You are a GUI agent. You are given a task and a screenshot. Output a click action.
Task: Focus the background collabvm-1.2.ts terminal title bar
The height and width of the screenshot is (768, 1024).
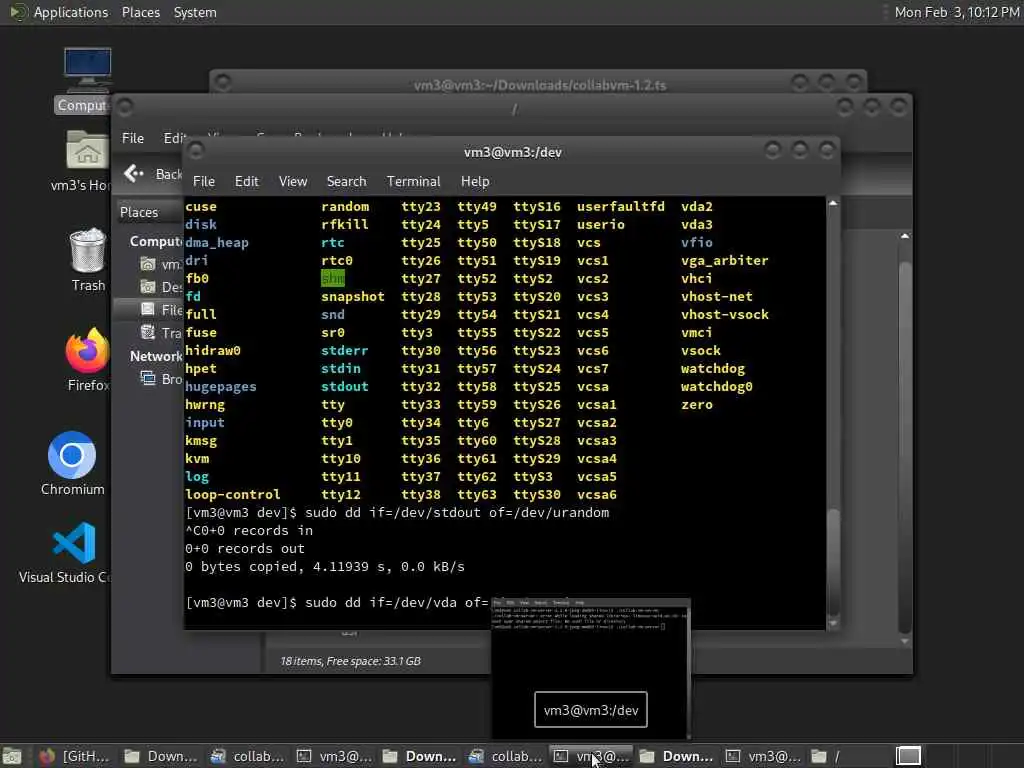point(539,85)
